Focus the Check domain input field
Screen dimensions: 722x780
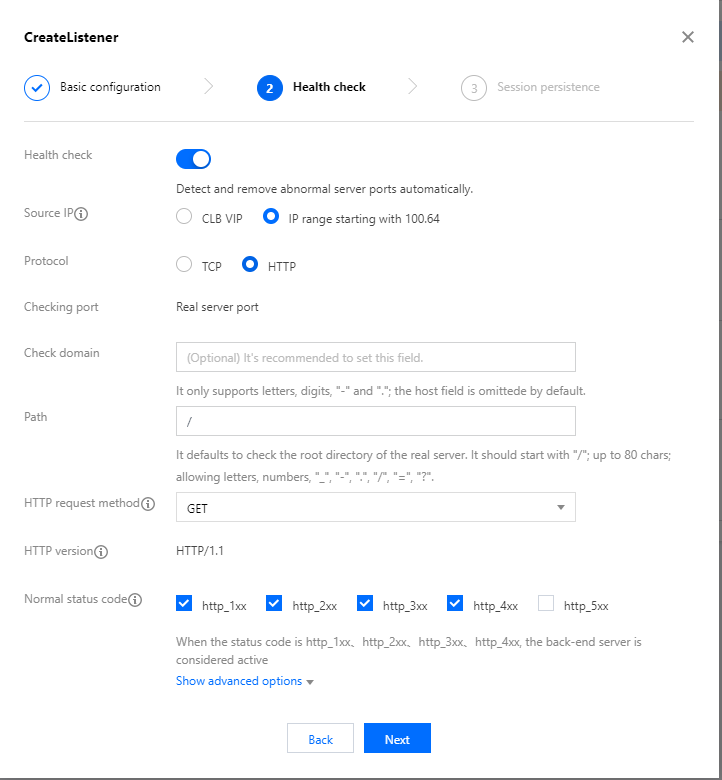pos(375,357)
